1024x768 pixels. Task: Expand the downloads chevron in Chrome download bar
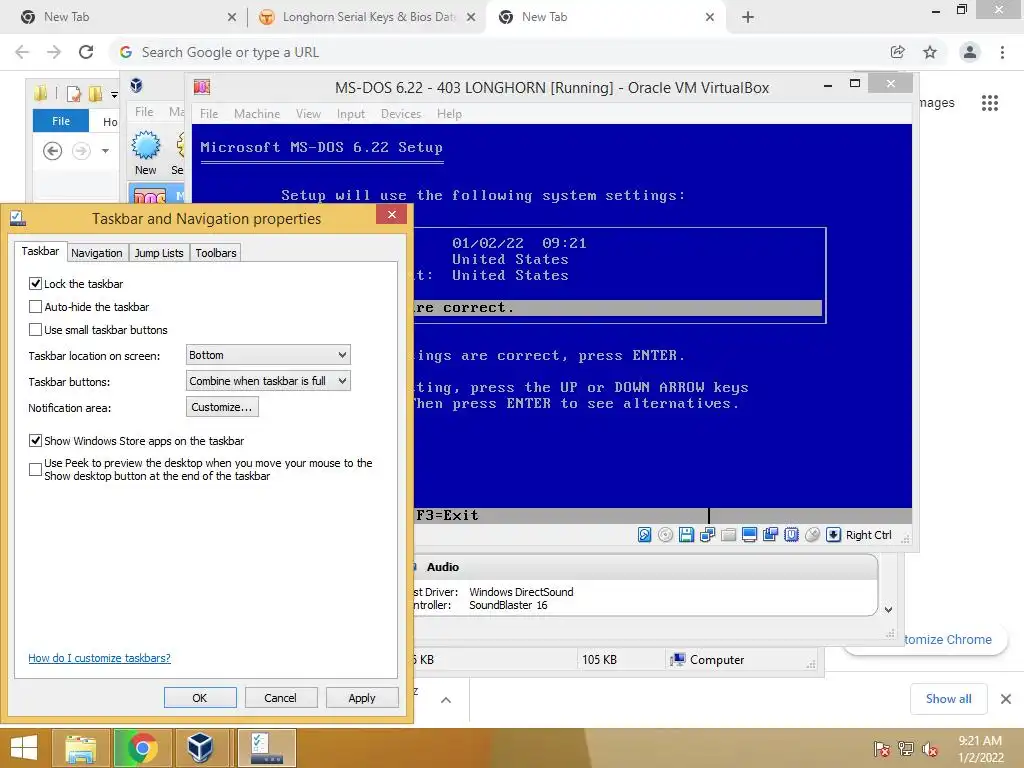coord(446,700)
